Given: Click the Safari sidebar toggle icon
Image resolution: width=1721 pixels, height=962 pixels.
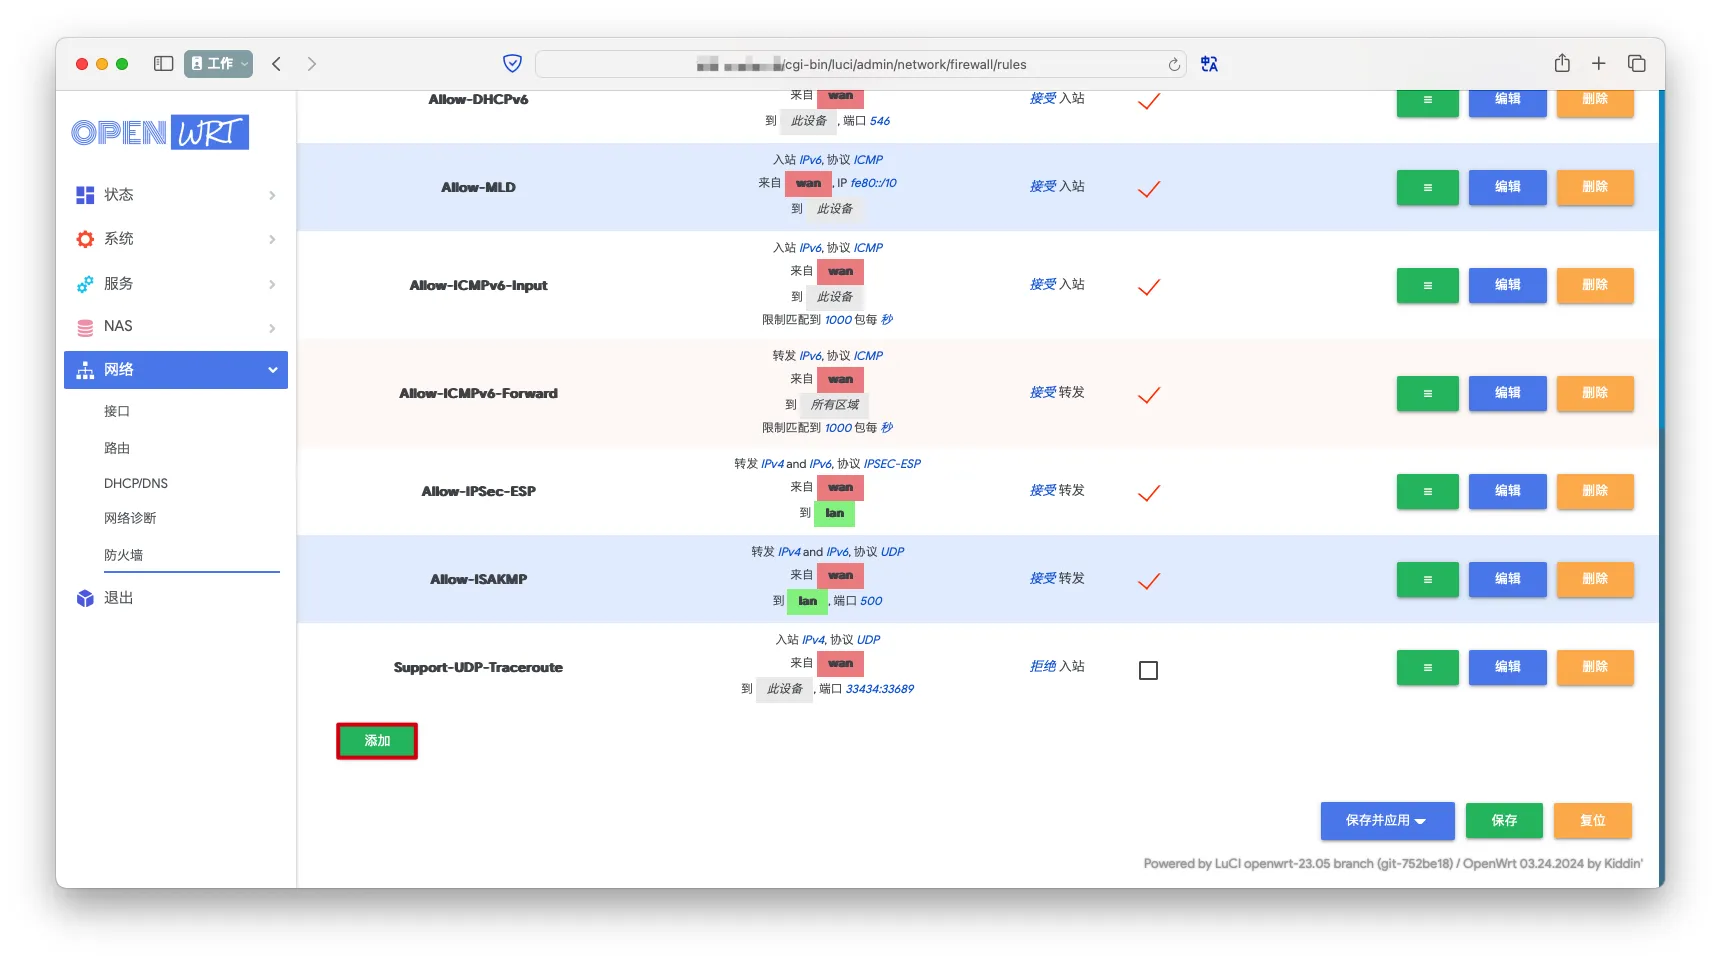Looking at the screenshot, I should click(x=164, y=64).
